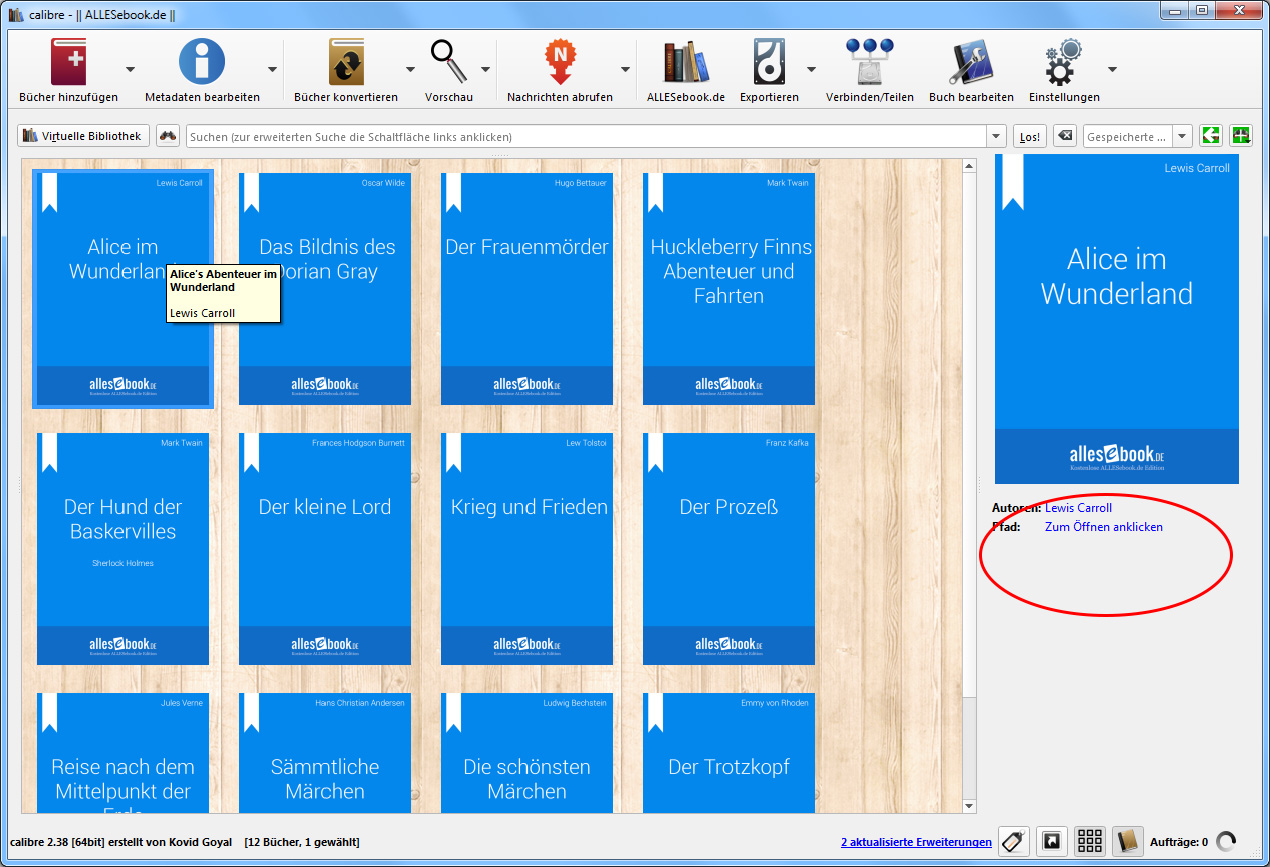
Task: Open the Gespeicherte searches dropdown
Action: pos(1182,136)
